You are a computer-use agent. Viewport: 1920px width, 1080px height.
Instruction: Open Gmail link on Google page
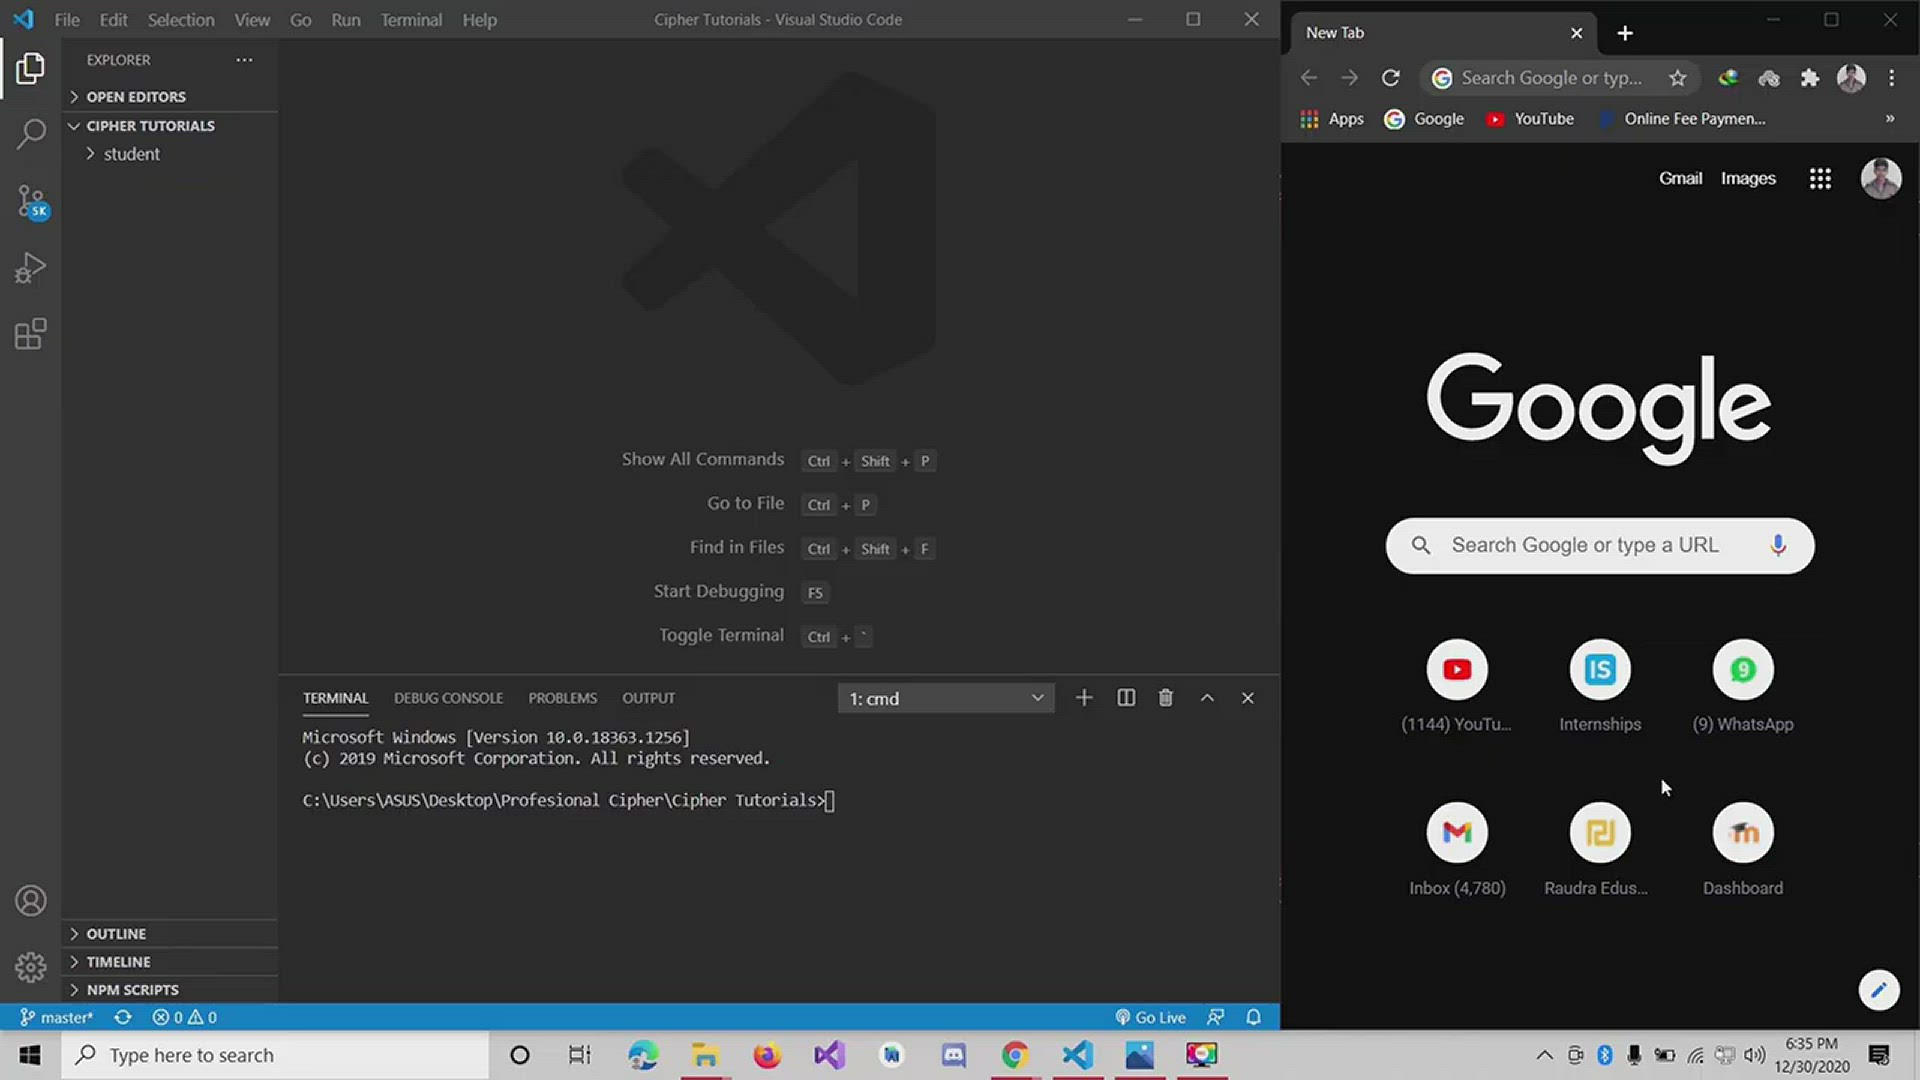[x=1680, y=178]
